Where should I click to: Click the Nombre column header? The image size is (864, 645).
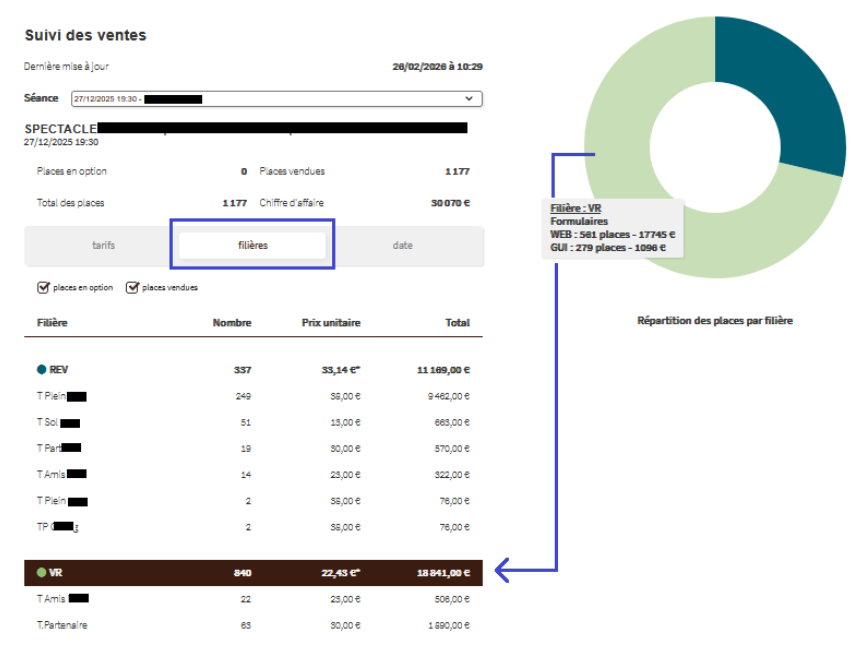click(x=232, y=323)
